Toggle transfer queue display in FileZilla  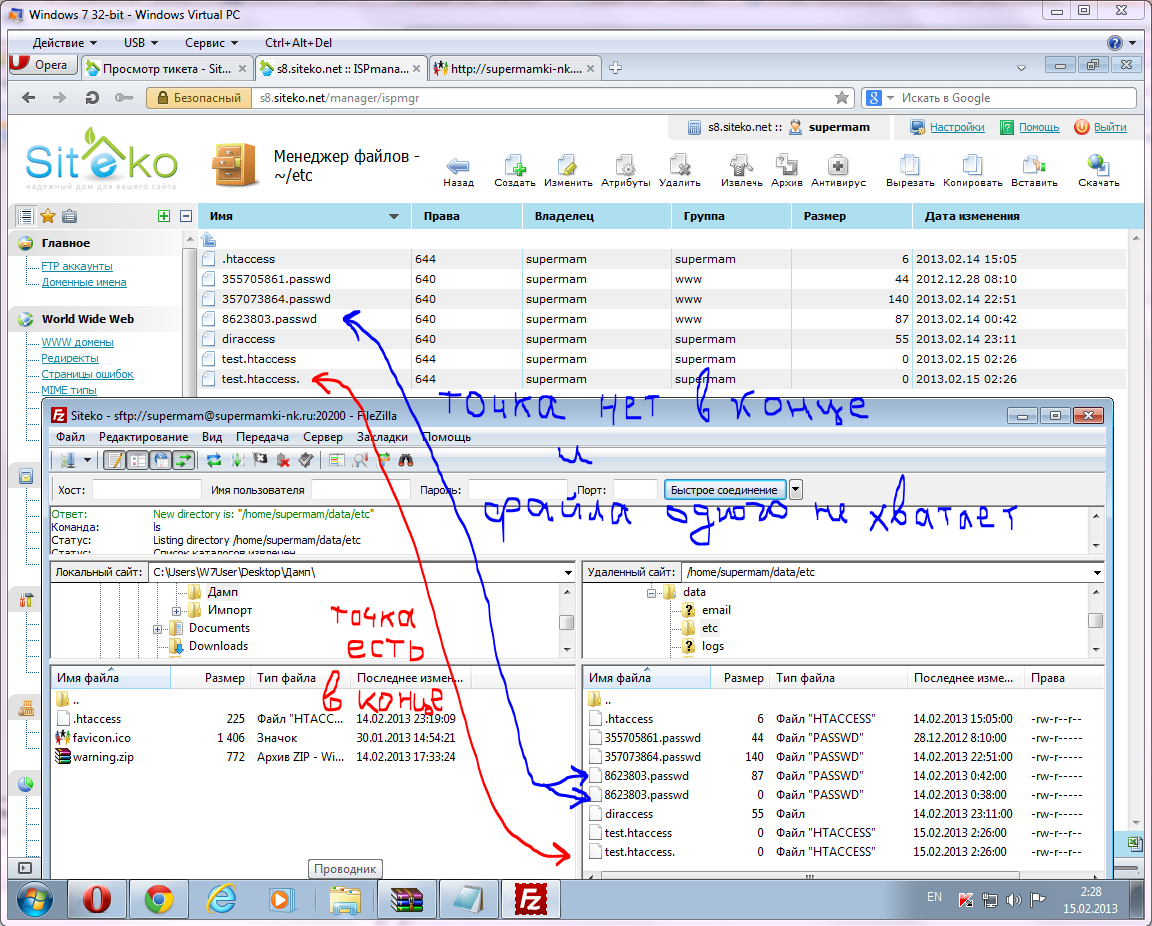(x=183, y=460)
